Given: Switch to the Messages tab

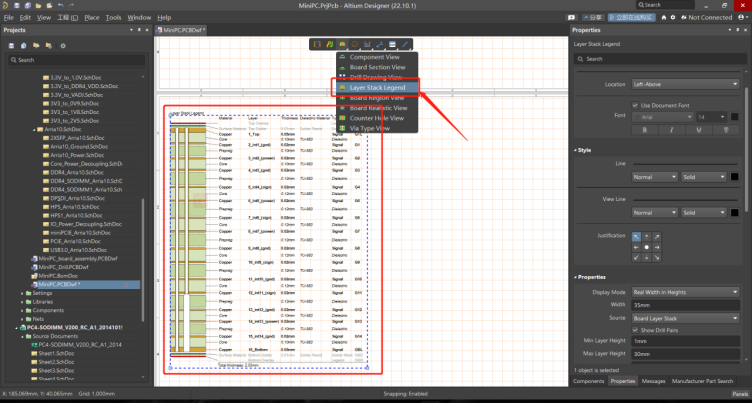Looking at the screenshot, I should pyautogui.click(x=653, y=381).
